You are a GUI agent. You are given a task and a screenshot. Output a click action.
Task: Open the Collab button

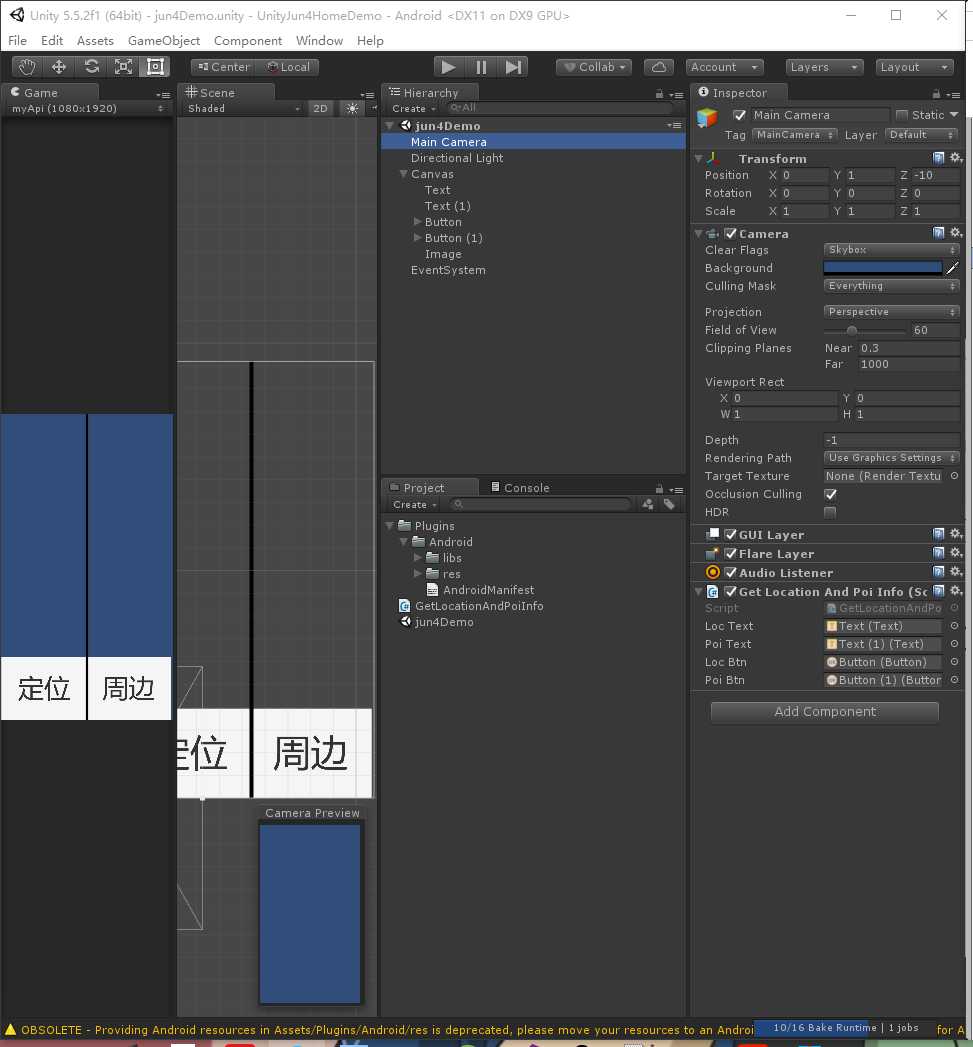tap(594, 67)
